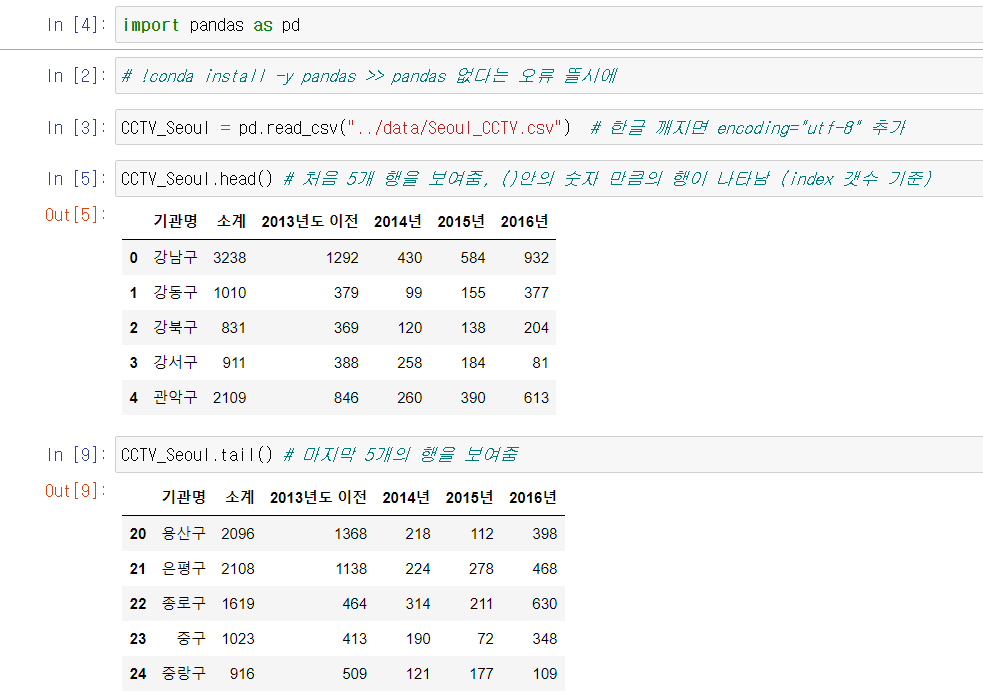The width and height of the screenshot is (983, 694).
Task: Click 소계 header in head table
Action: pyautogui.click(x=231, y=221)
